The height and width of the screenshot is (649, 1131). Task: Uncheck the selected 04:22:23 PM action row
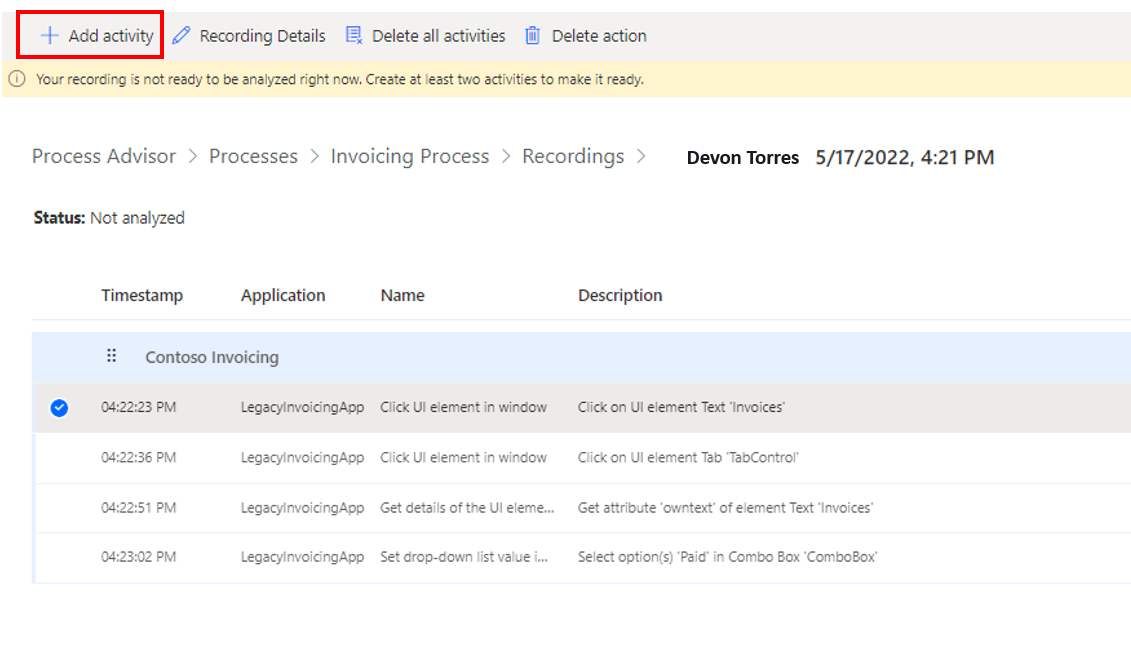click(x=59, y=407)
